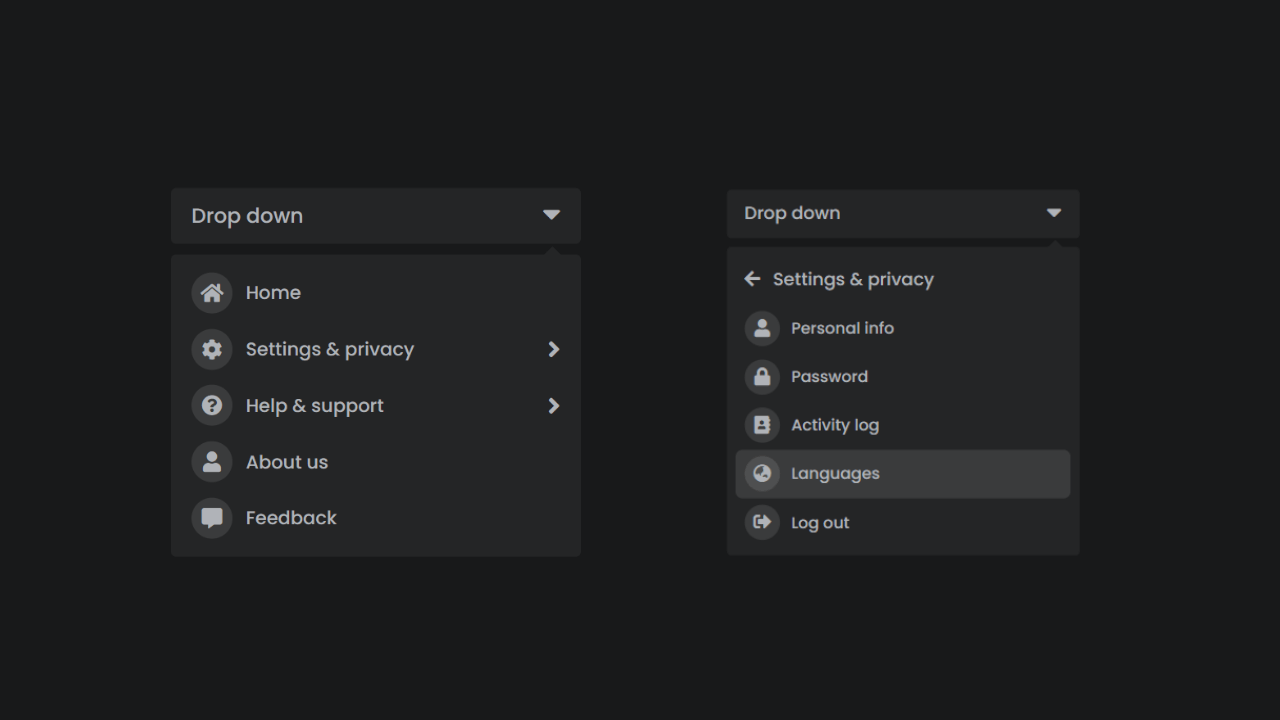1280x720 pixels.
Task: Select the Feedback speech bubble icon
Action: click(212, 517)
